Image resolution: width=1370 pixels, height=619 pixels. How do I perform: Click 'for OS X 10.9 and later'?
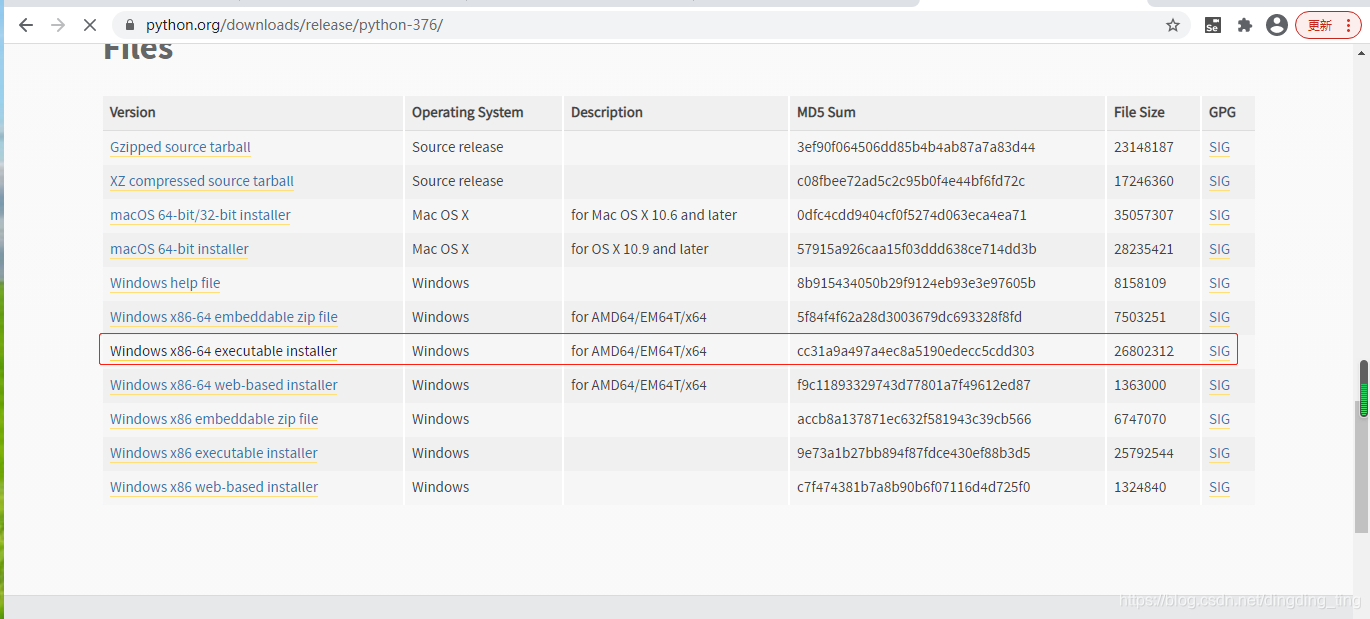coord(640,249)
